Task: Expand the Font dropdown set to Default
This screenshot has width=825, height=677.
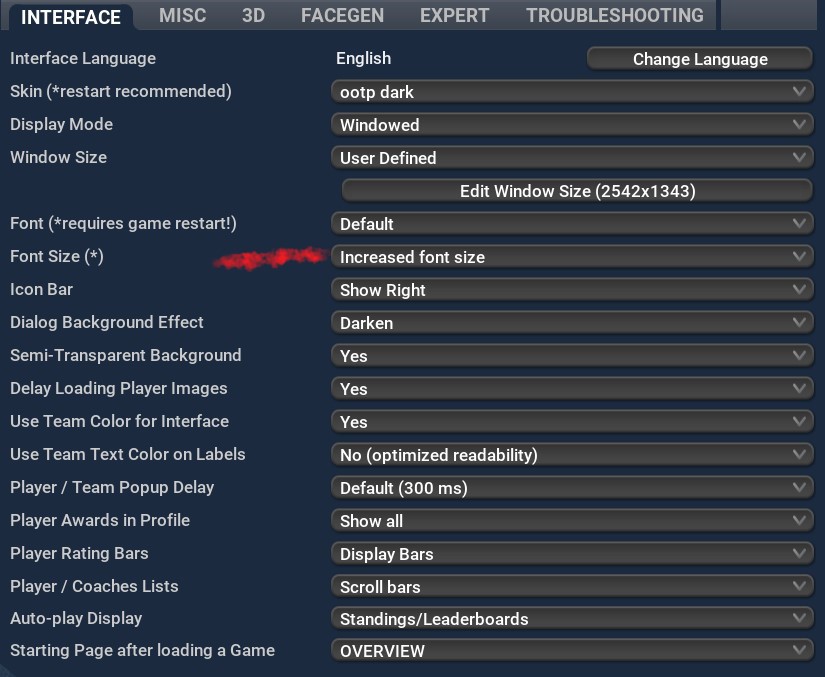Action: [572, 224]
